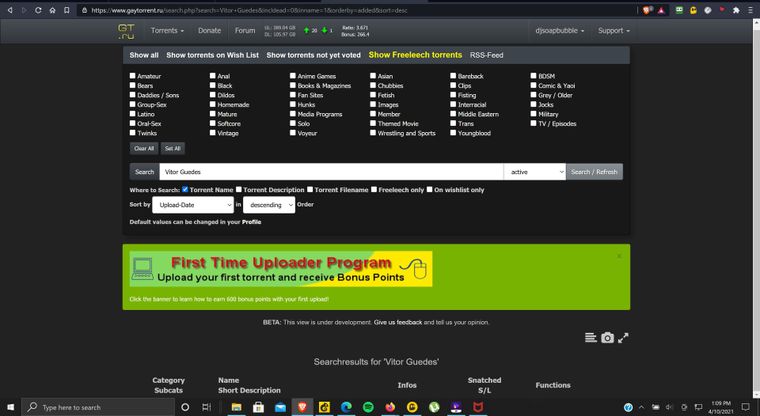Click the expand arrows icon above results

(624, 338)
